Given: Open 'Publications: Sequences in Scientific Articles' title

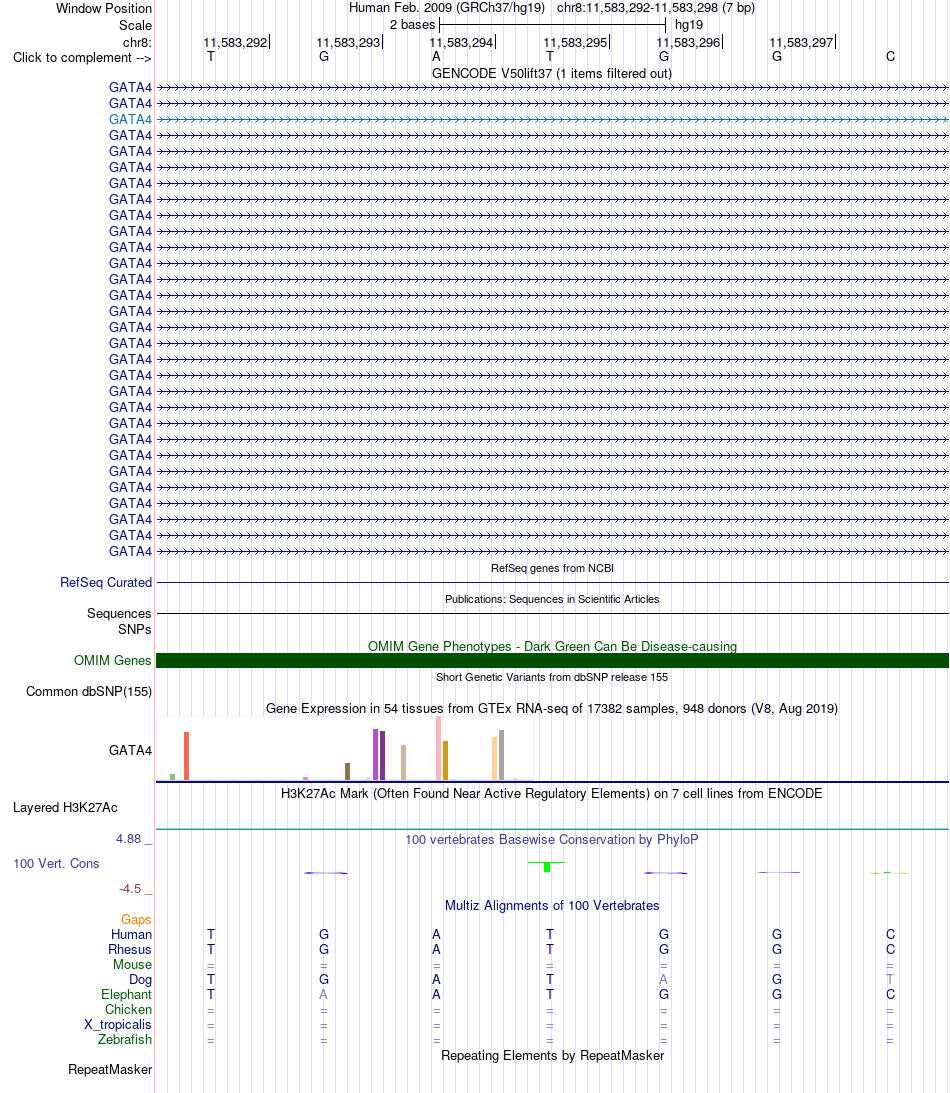Looking at the screenshot, I should [x=552, y=599].
